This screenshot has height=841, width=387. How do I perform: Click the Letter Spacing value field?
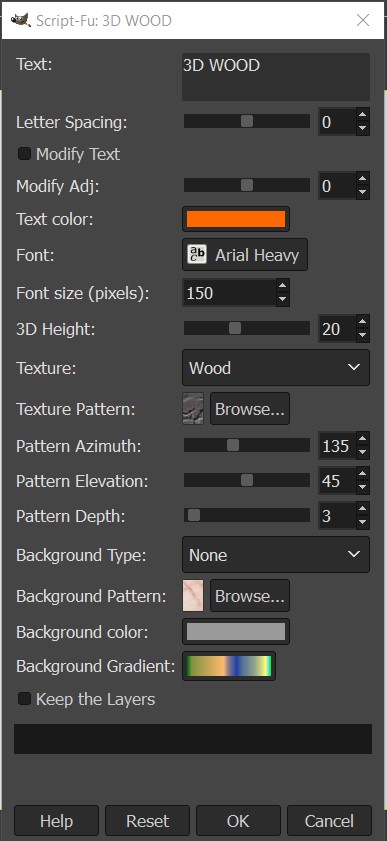[337, 122]
